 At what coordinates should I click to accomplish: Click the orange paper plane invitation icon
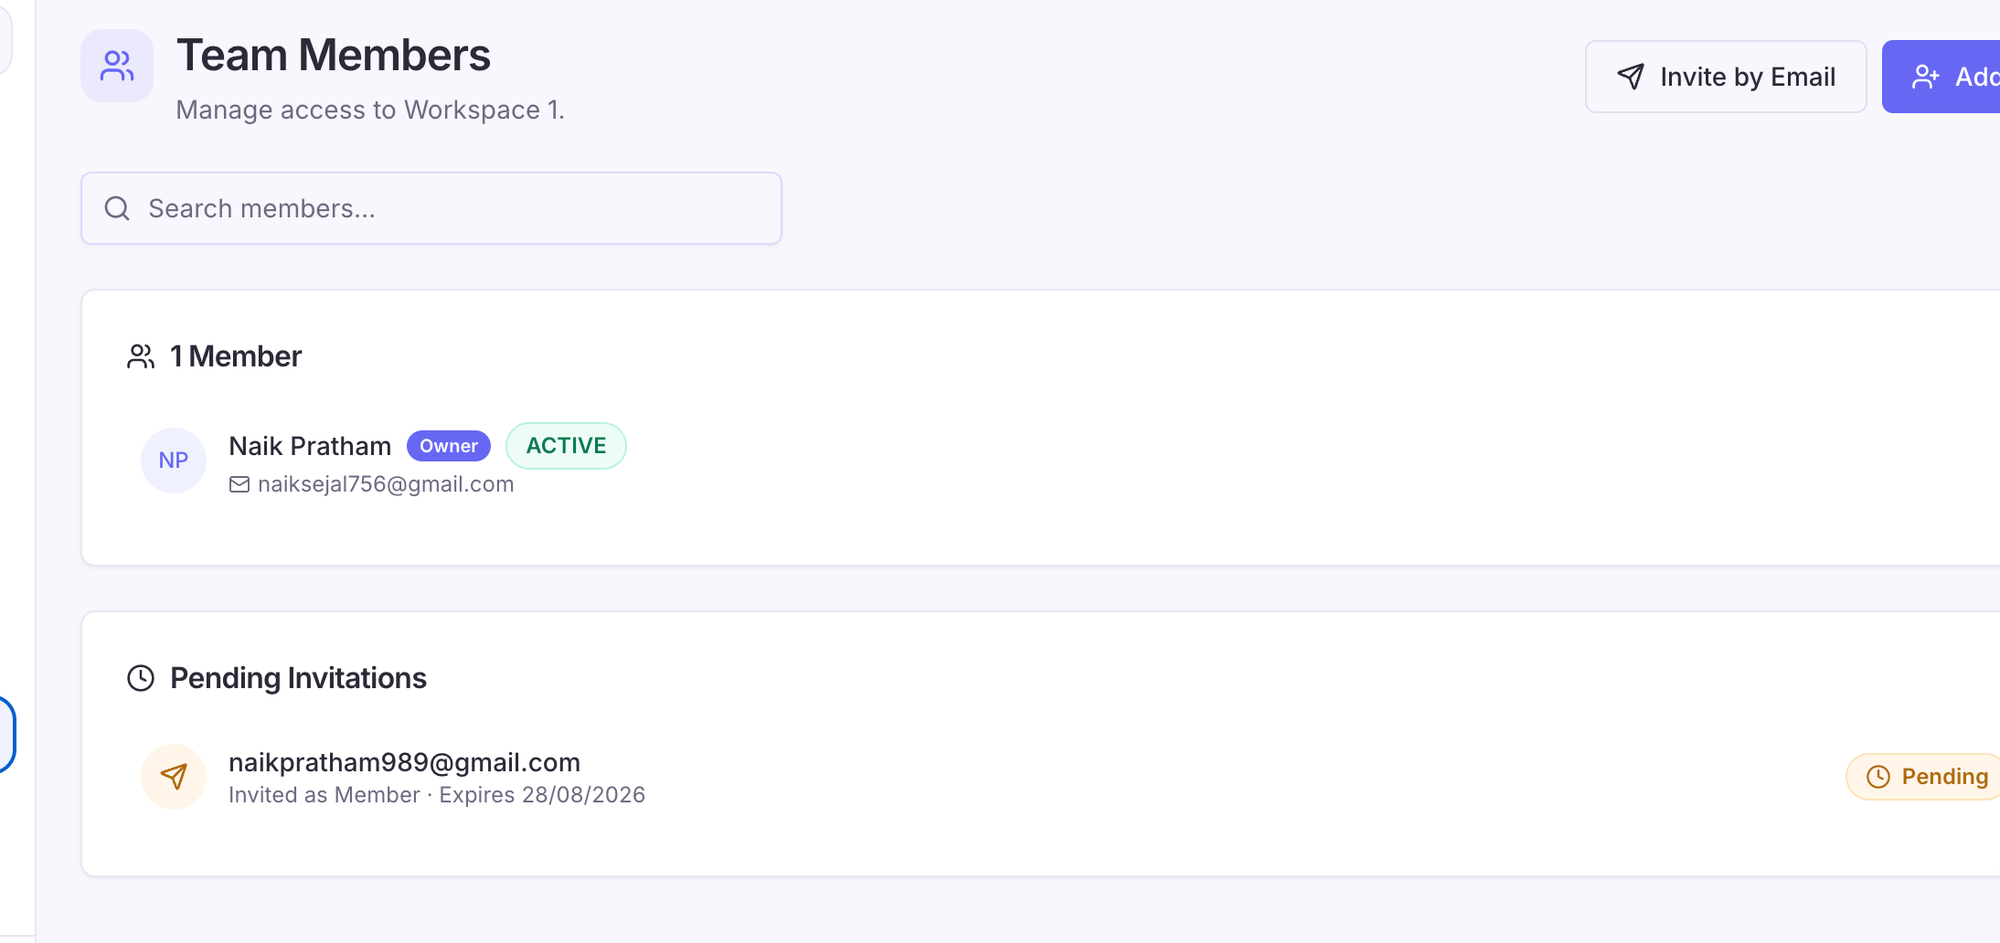(x=174, y=777)
